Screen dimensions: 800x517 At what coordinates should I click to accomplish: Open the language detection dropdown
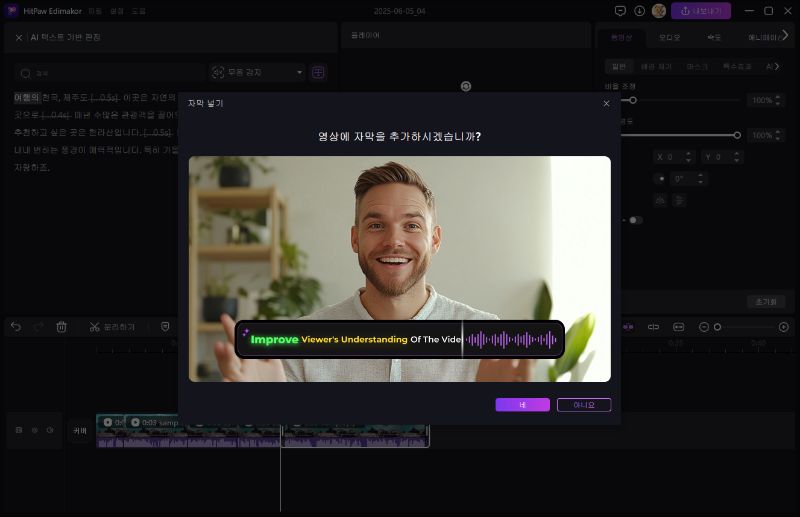coord(257,72)
